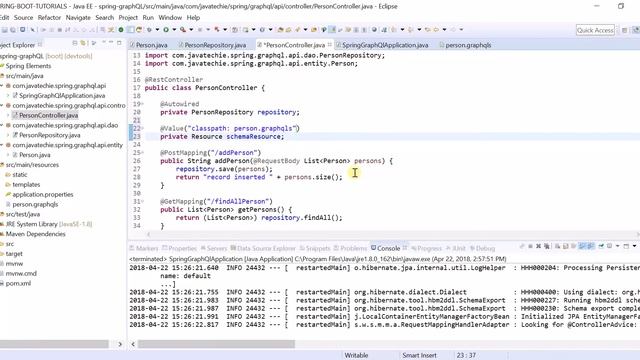Collapse the code fold at line 19
Screen dimensions: 640x360
point(142,104)
